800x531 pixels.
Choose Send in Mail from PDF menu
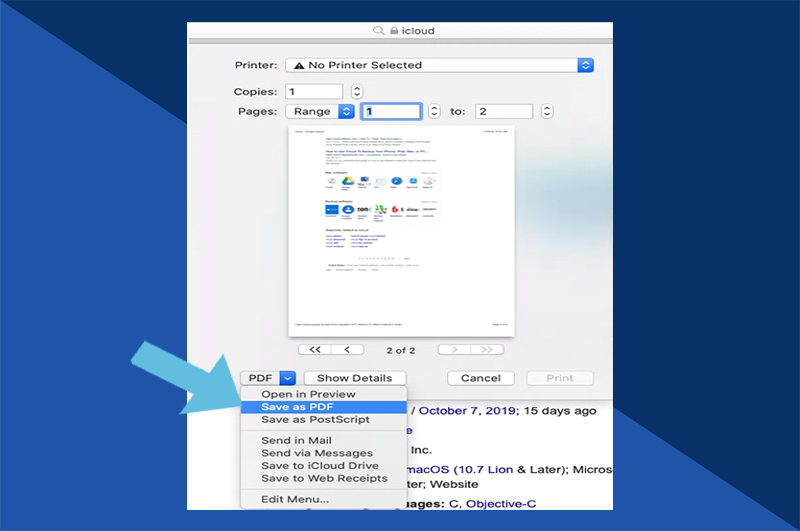click(297, 440)
